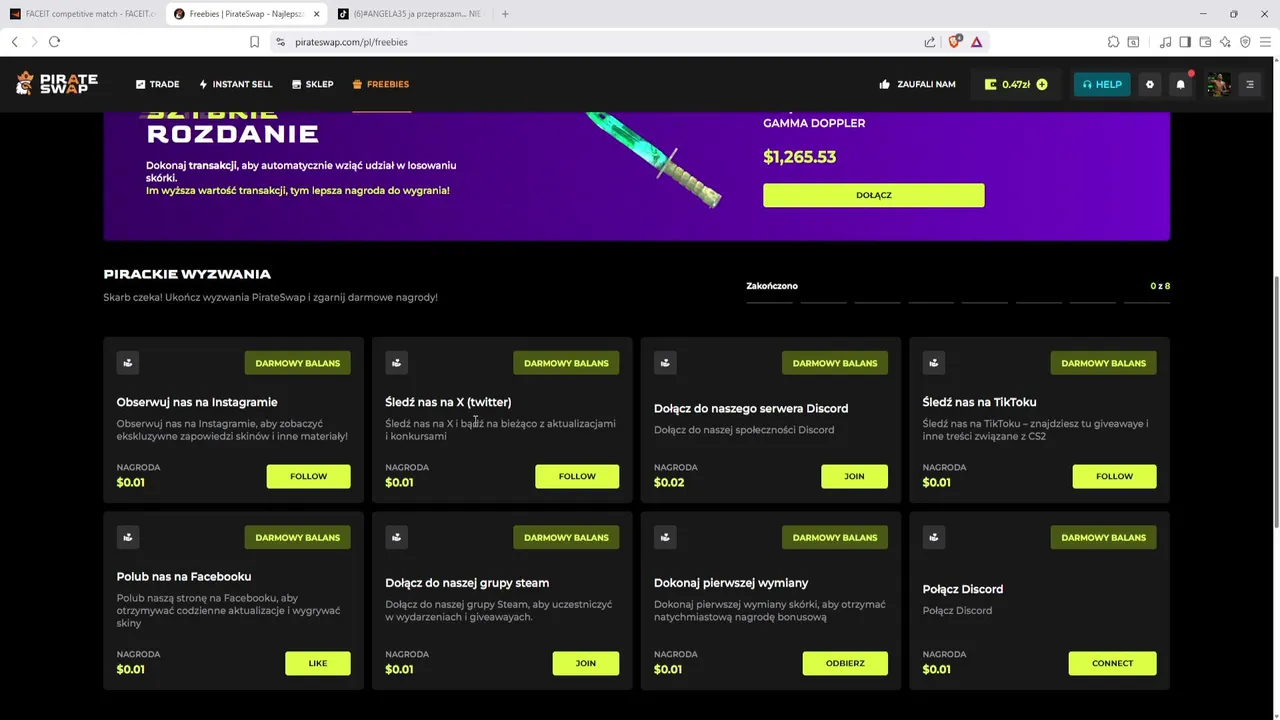The width and height of the screenshot is (1280, 720).
Task: Close the Freebies PirateSwap tab
Action: (317, 14)
